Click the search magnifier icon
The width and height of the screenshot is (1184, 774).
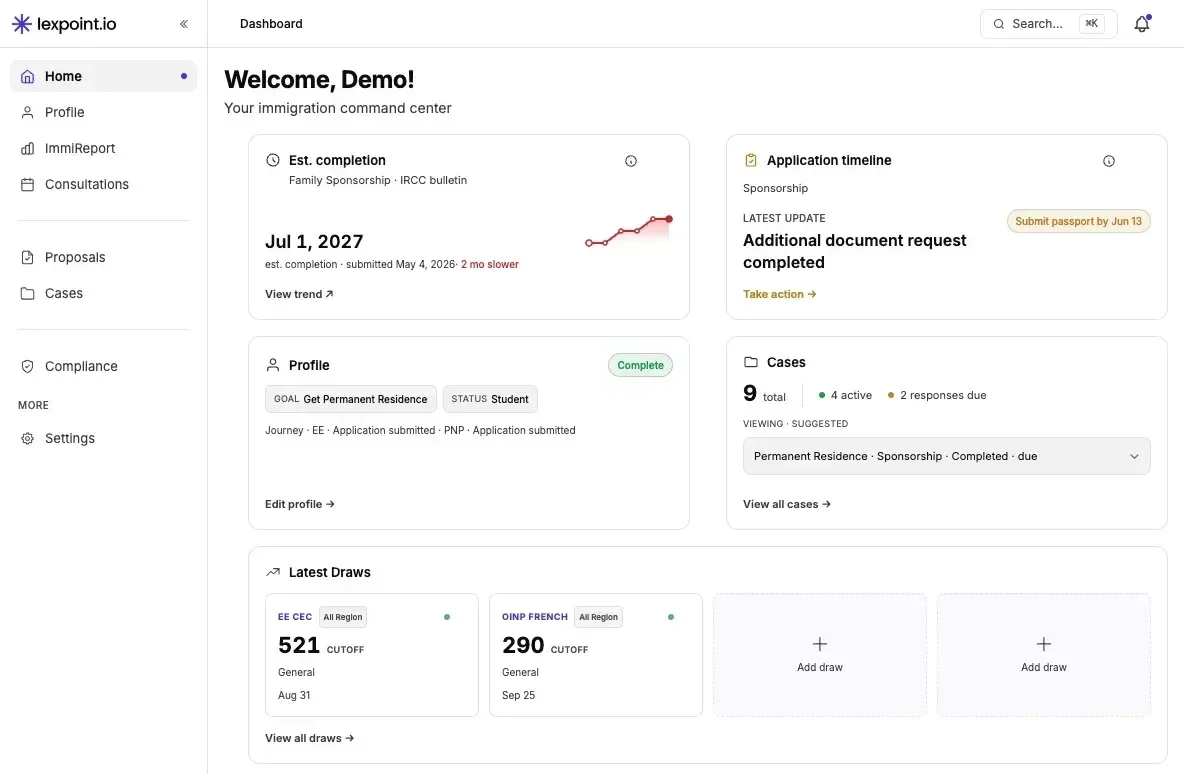[x=998, y=24]
